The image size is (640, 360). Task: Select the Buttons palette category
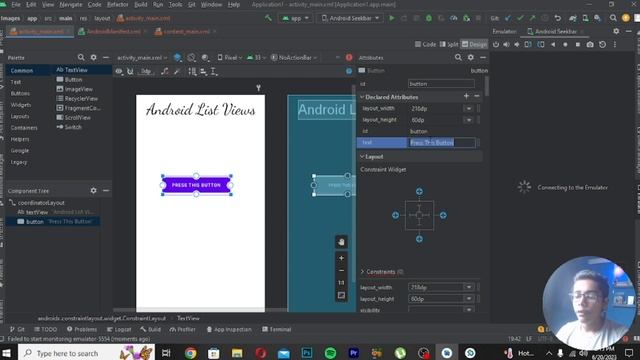click(x=20, y=93)
